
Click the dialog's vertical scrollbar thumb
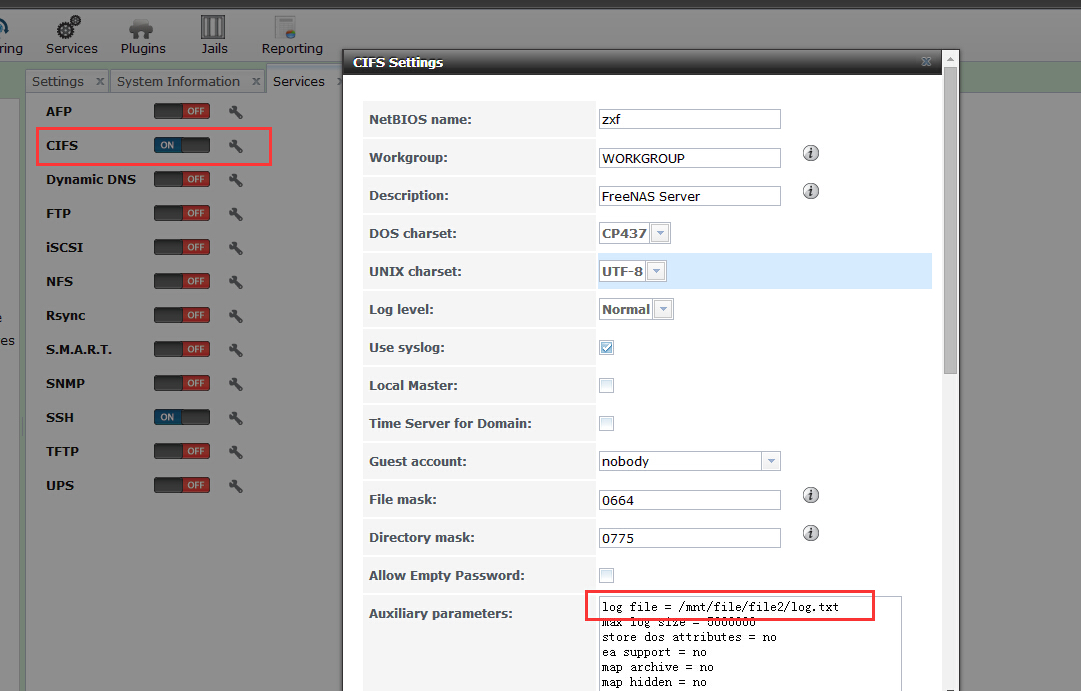click(x=951, y=220)
